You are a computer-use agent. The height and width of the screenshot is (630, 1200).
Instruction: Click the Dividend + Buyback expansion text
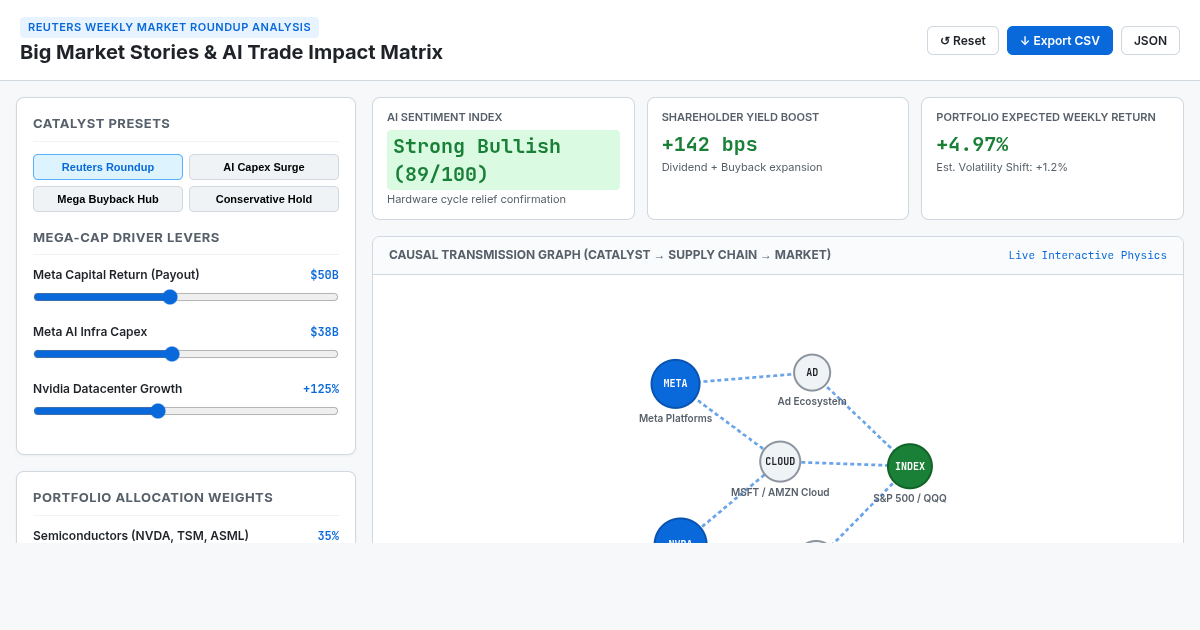[x=742, y=167]
